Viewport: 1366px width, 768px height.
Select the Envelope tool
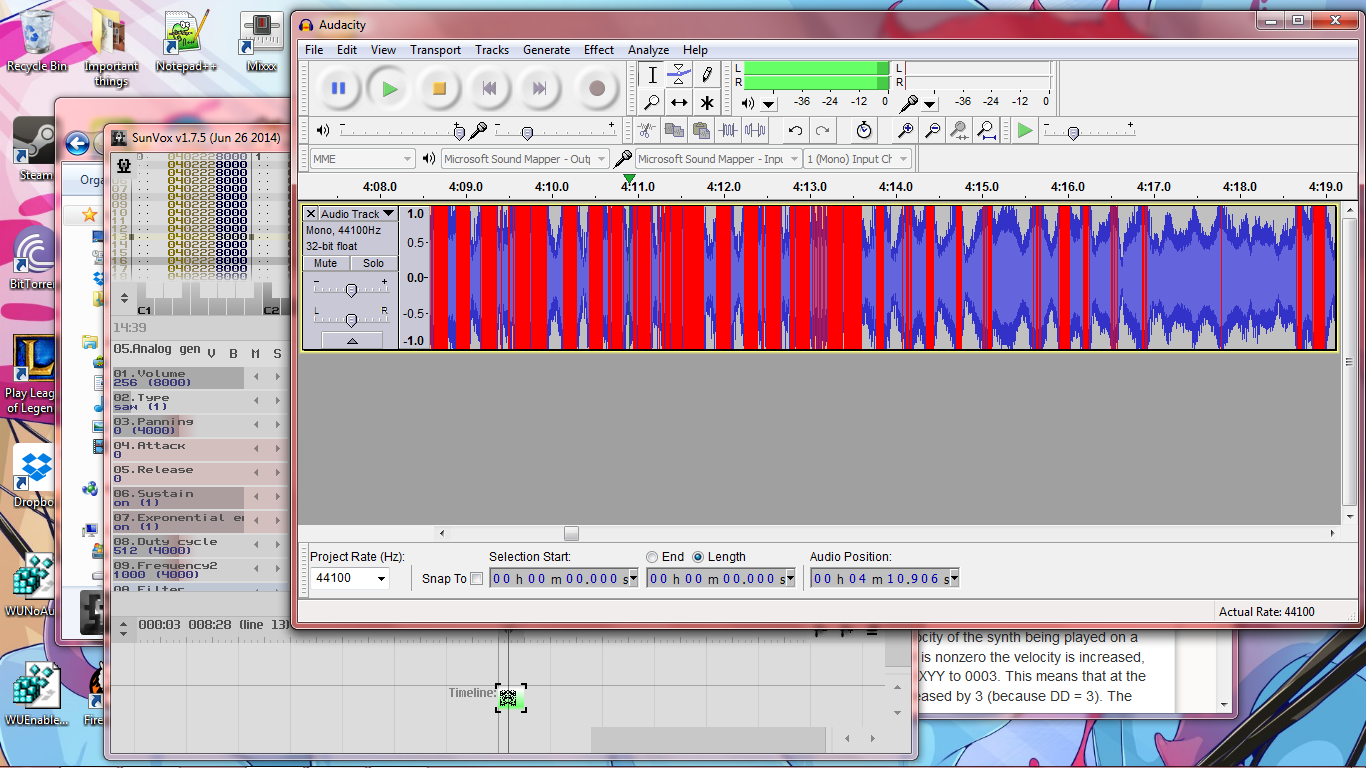(679, 74)
